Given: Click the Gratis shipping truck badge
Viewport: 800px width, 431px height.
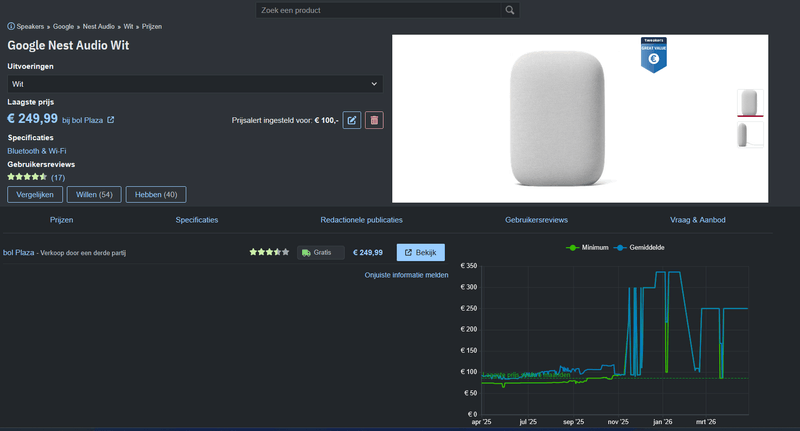Looking at the screenshot, I should click(x=321, y=252).
